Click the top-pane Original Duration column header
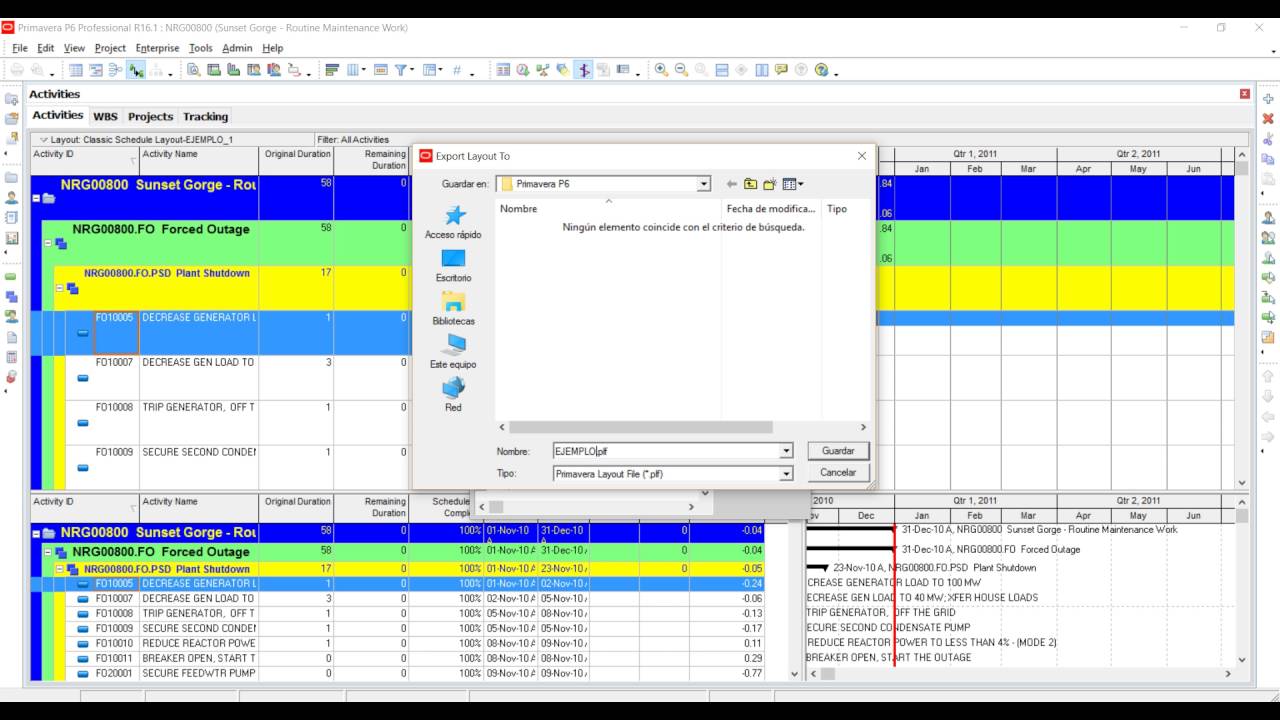This screenshot has height=720, width=1280. pyautogui.click(x=297, y=160)
